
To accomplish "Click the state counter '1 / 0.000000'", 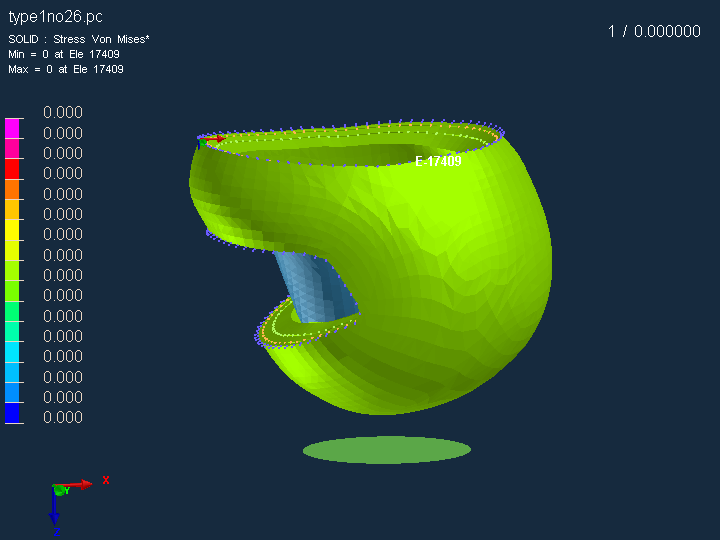I will (x=654, y=31).
